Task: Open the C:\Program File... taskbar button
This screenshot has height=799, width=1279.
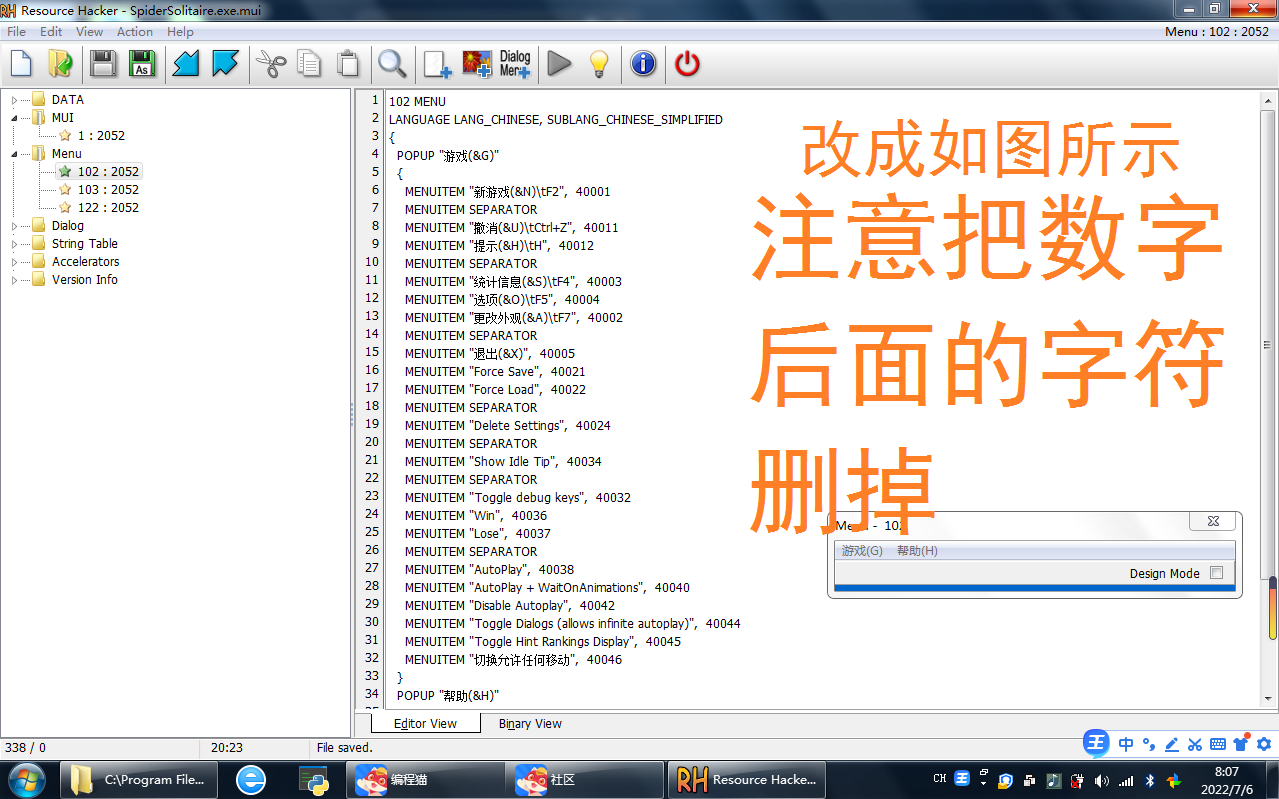Action: pyautogui.click(x=141, y=780)
